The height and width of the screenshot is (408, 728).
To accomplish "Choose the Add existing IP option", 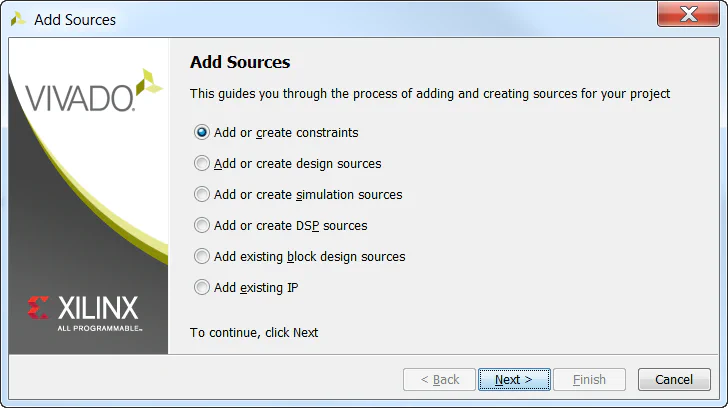I will (x=203, y=287).
